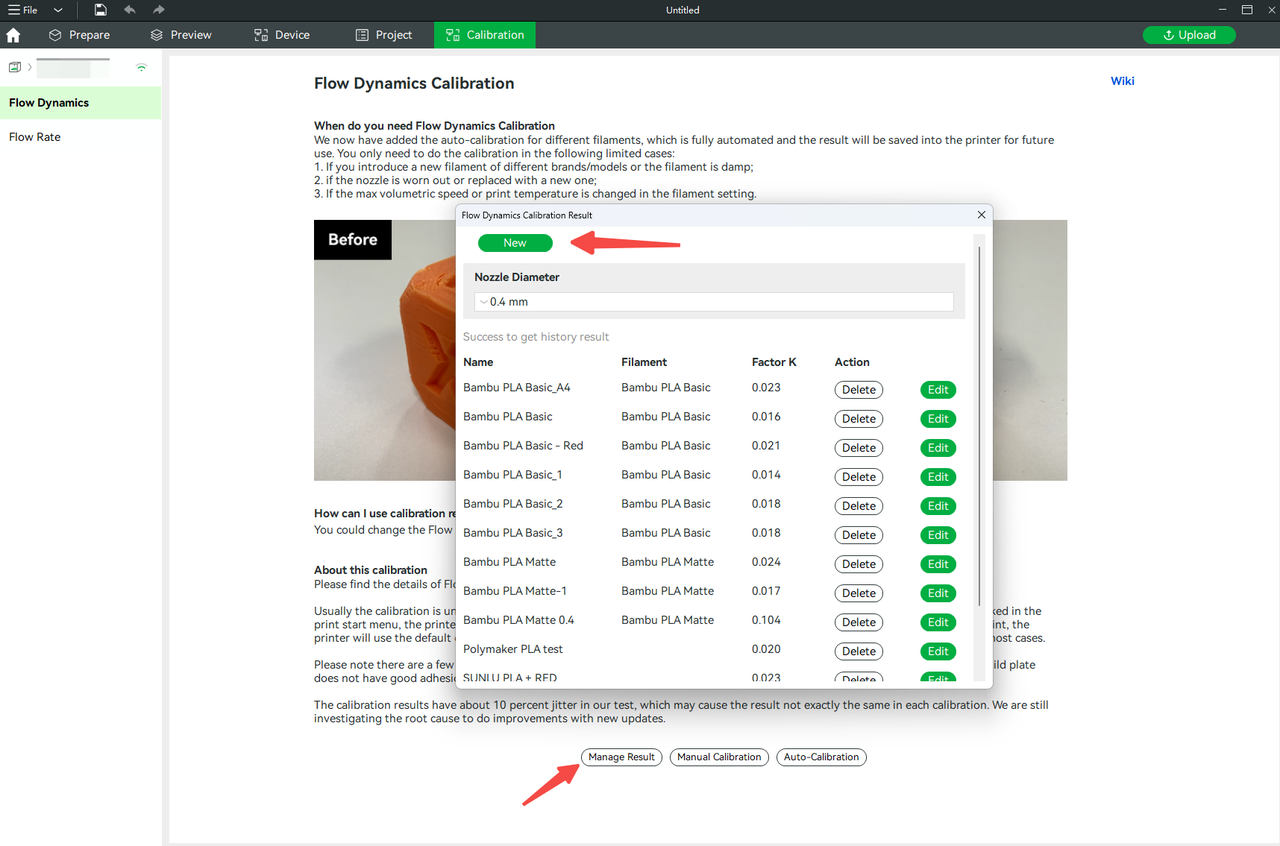1280x846 pixels.
Task: Click the name "Bambu PLA Matte 0.4"
Action: tap(519, 619)
